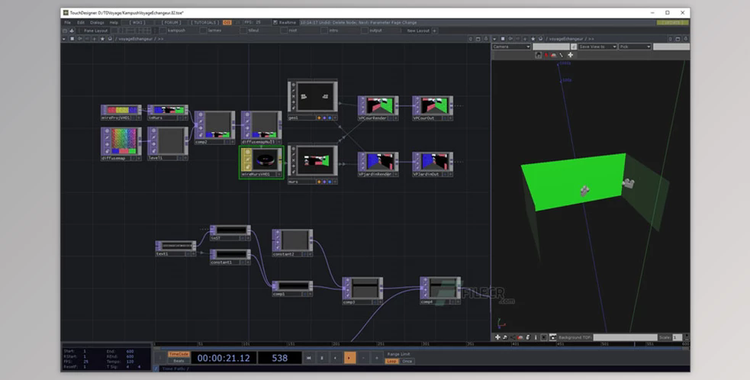
Task: Click the Pane Layout button
Action: click(96, 31)
